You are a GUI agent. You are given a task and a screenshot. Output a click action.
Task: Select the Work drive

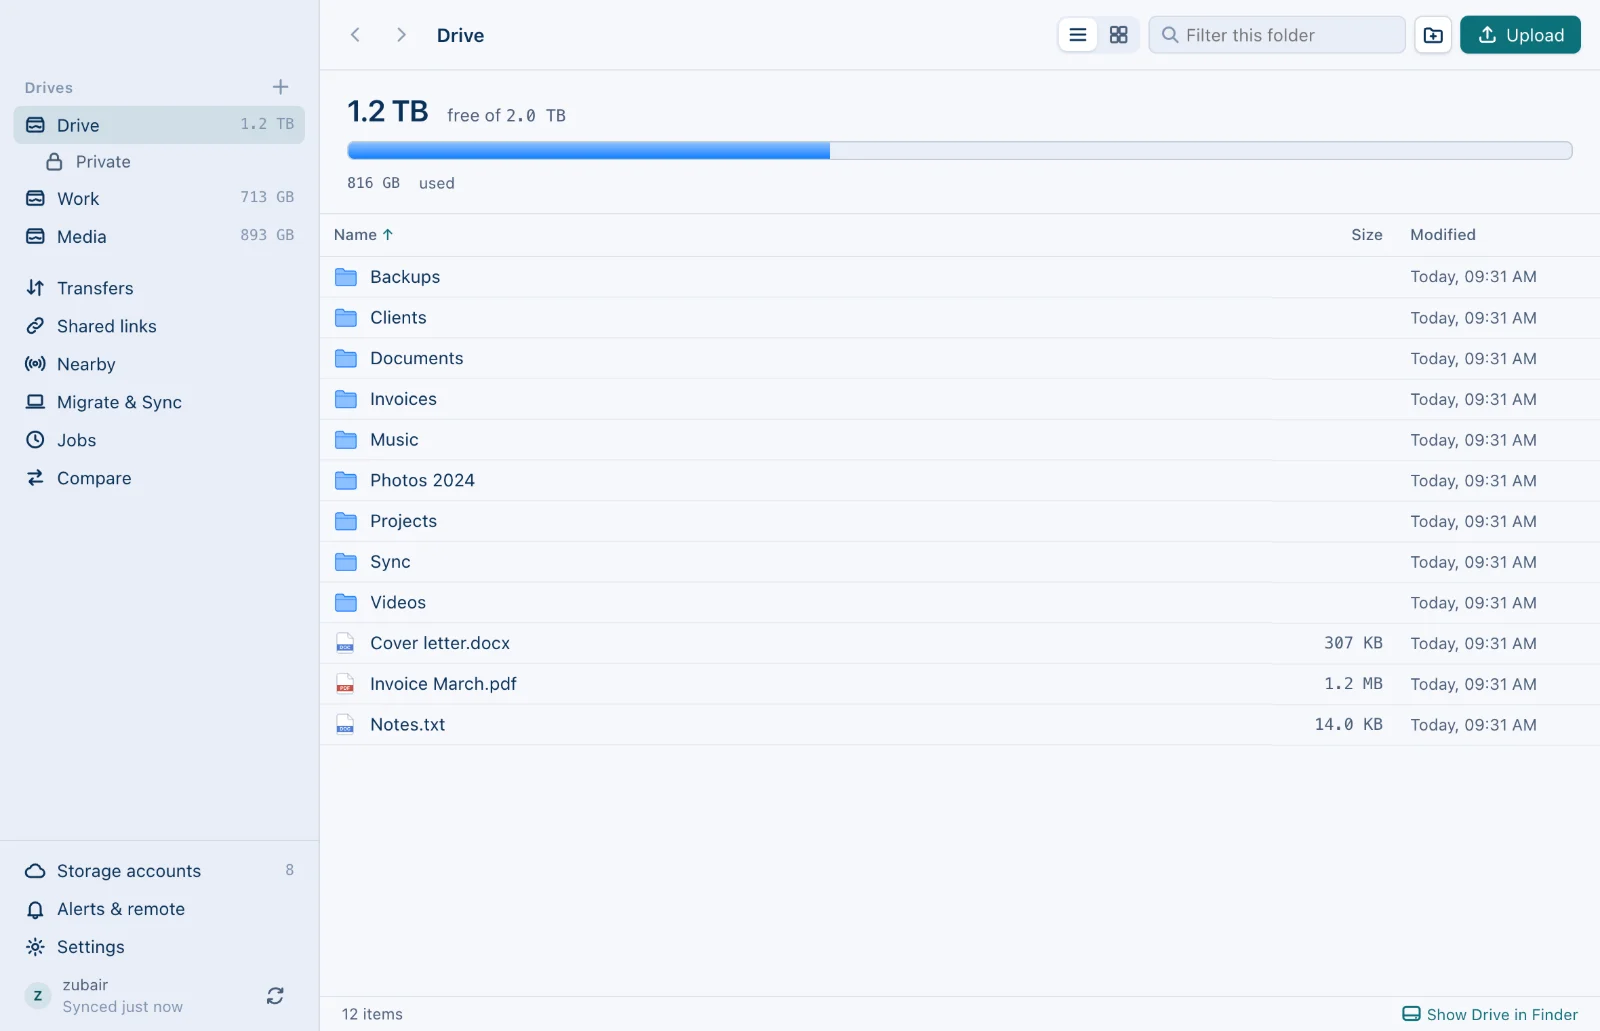pos(159,198)
